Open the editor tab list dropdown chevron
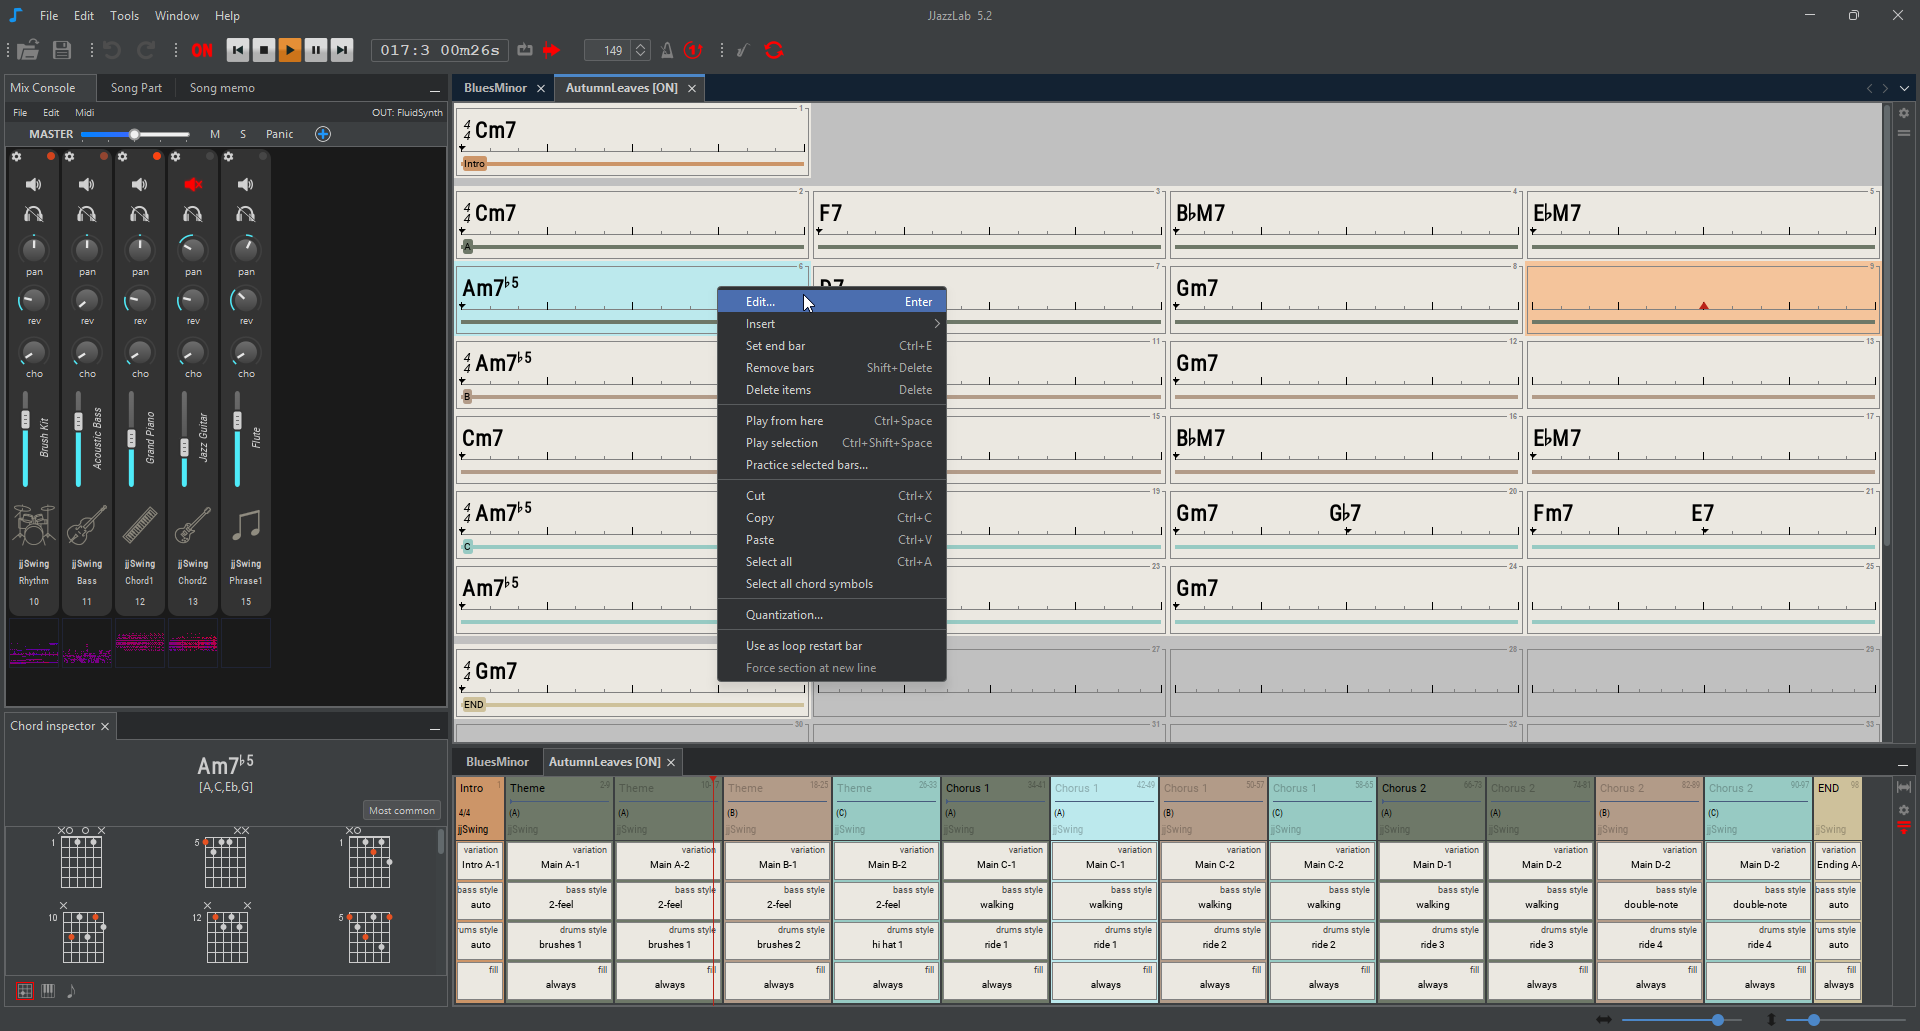The height and width of the screenshot is (1031, 1920). click(x=1904, y=88)
